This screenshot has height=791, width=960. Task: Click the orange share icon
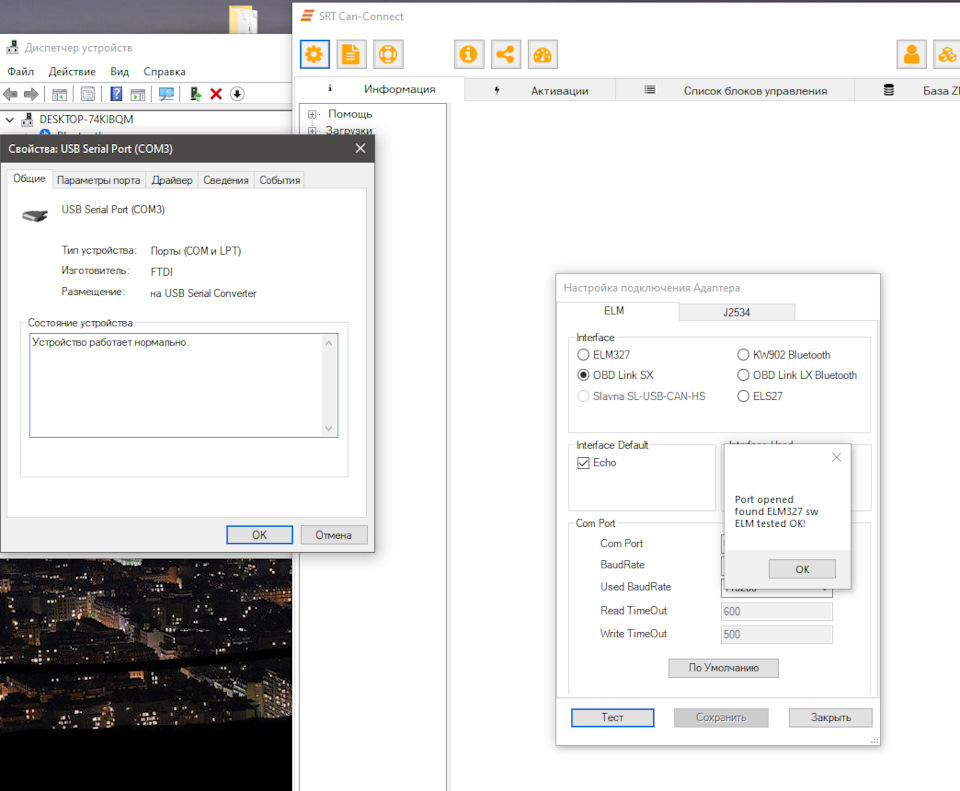click(506, 54)
